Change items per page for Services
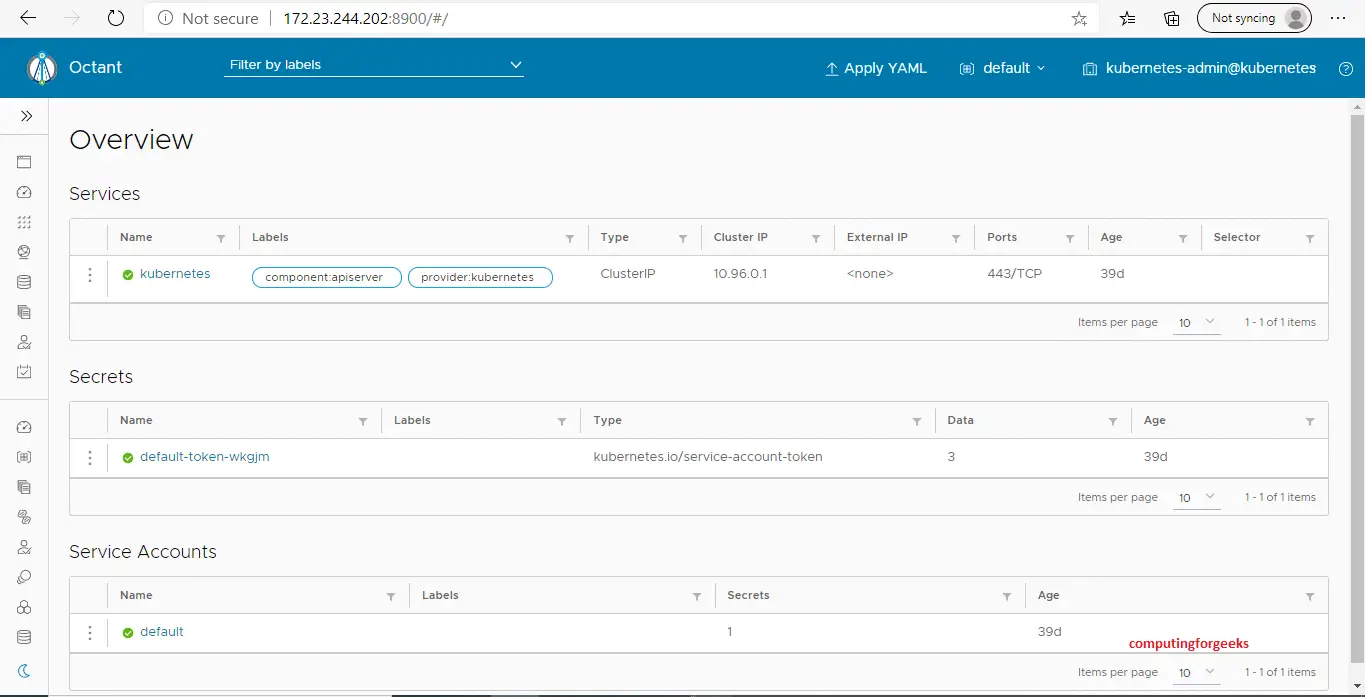The image size is (1365, 697). pos(1196,322)
